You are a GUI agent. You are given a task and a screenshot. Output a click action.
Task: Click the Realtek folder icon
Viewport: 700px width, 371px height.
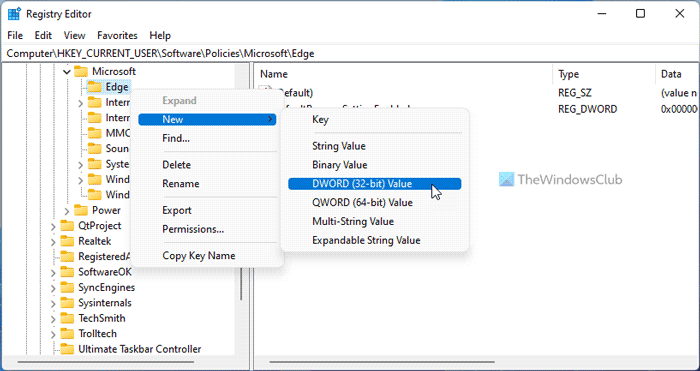(67, 241)
